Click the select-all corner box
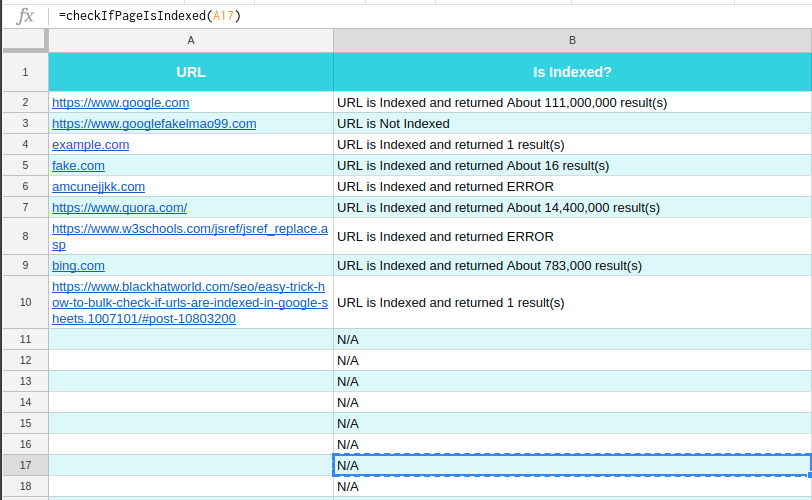 click(x=25, y=40)
